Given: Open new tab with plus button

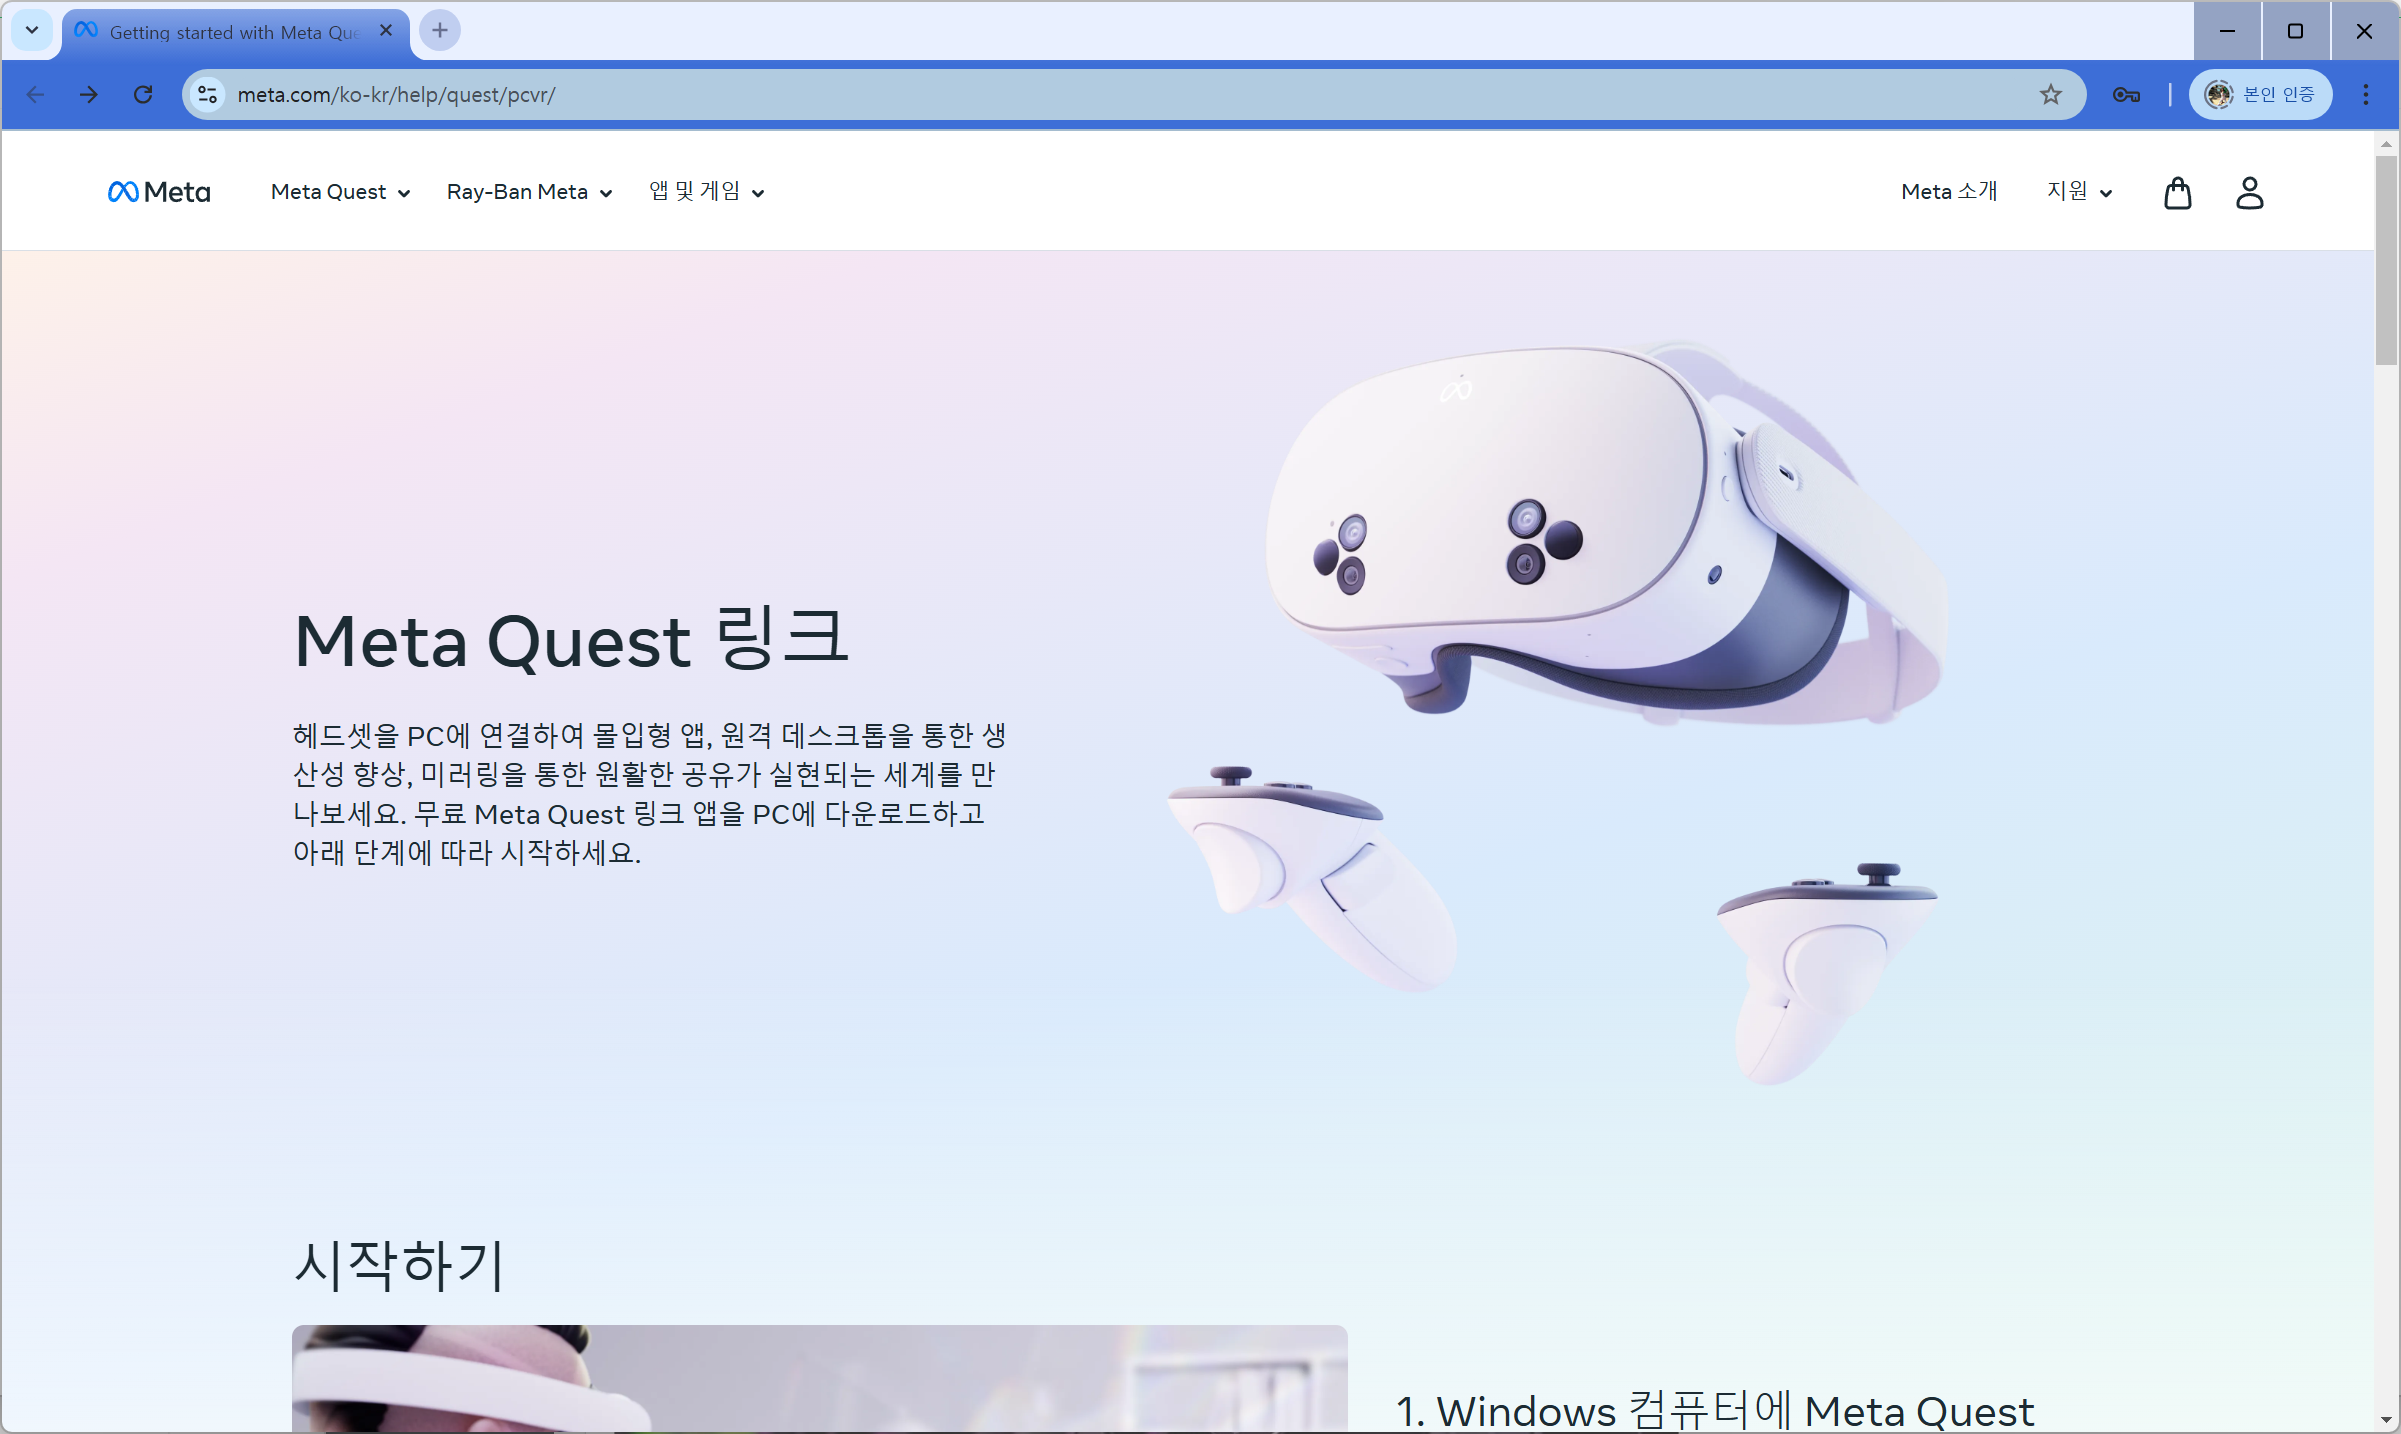Looking at the screenshot, I should [440, 31].
